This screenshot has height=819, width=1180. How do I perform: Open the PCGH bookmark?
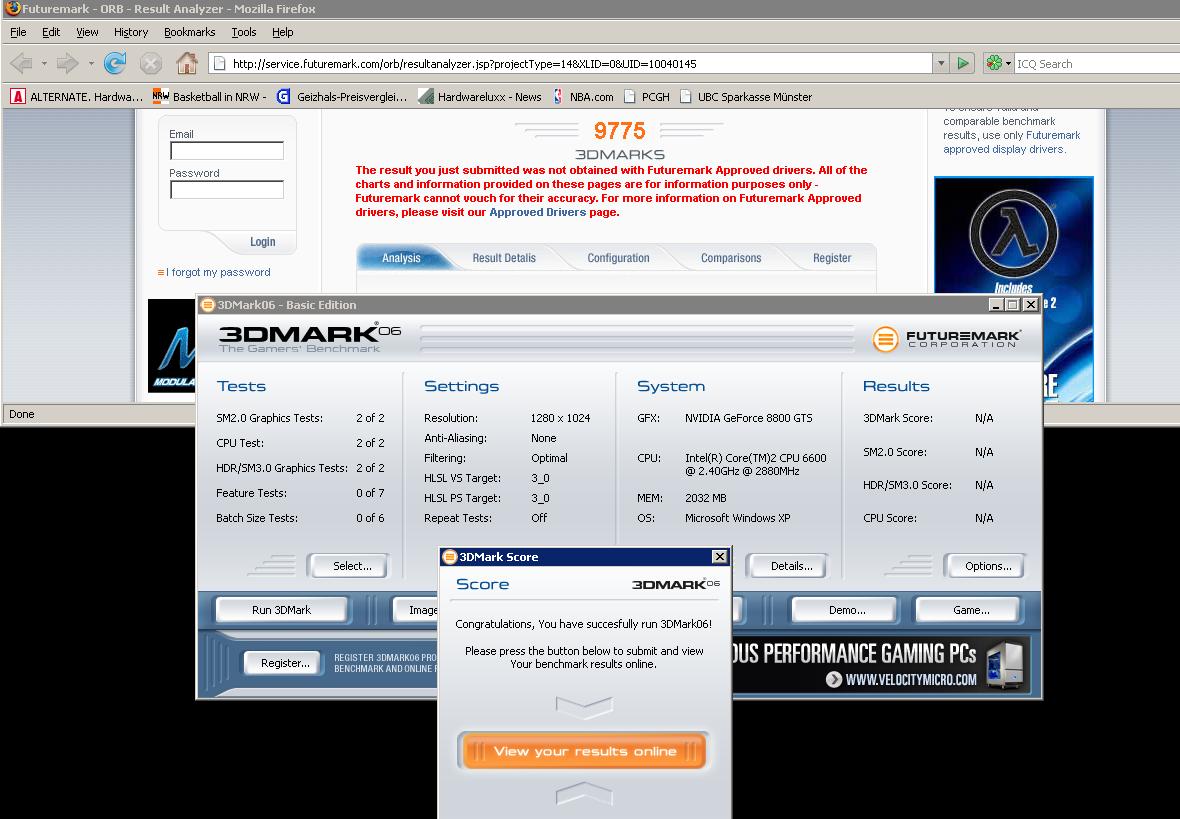click(x=646, y=96)
